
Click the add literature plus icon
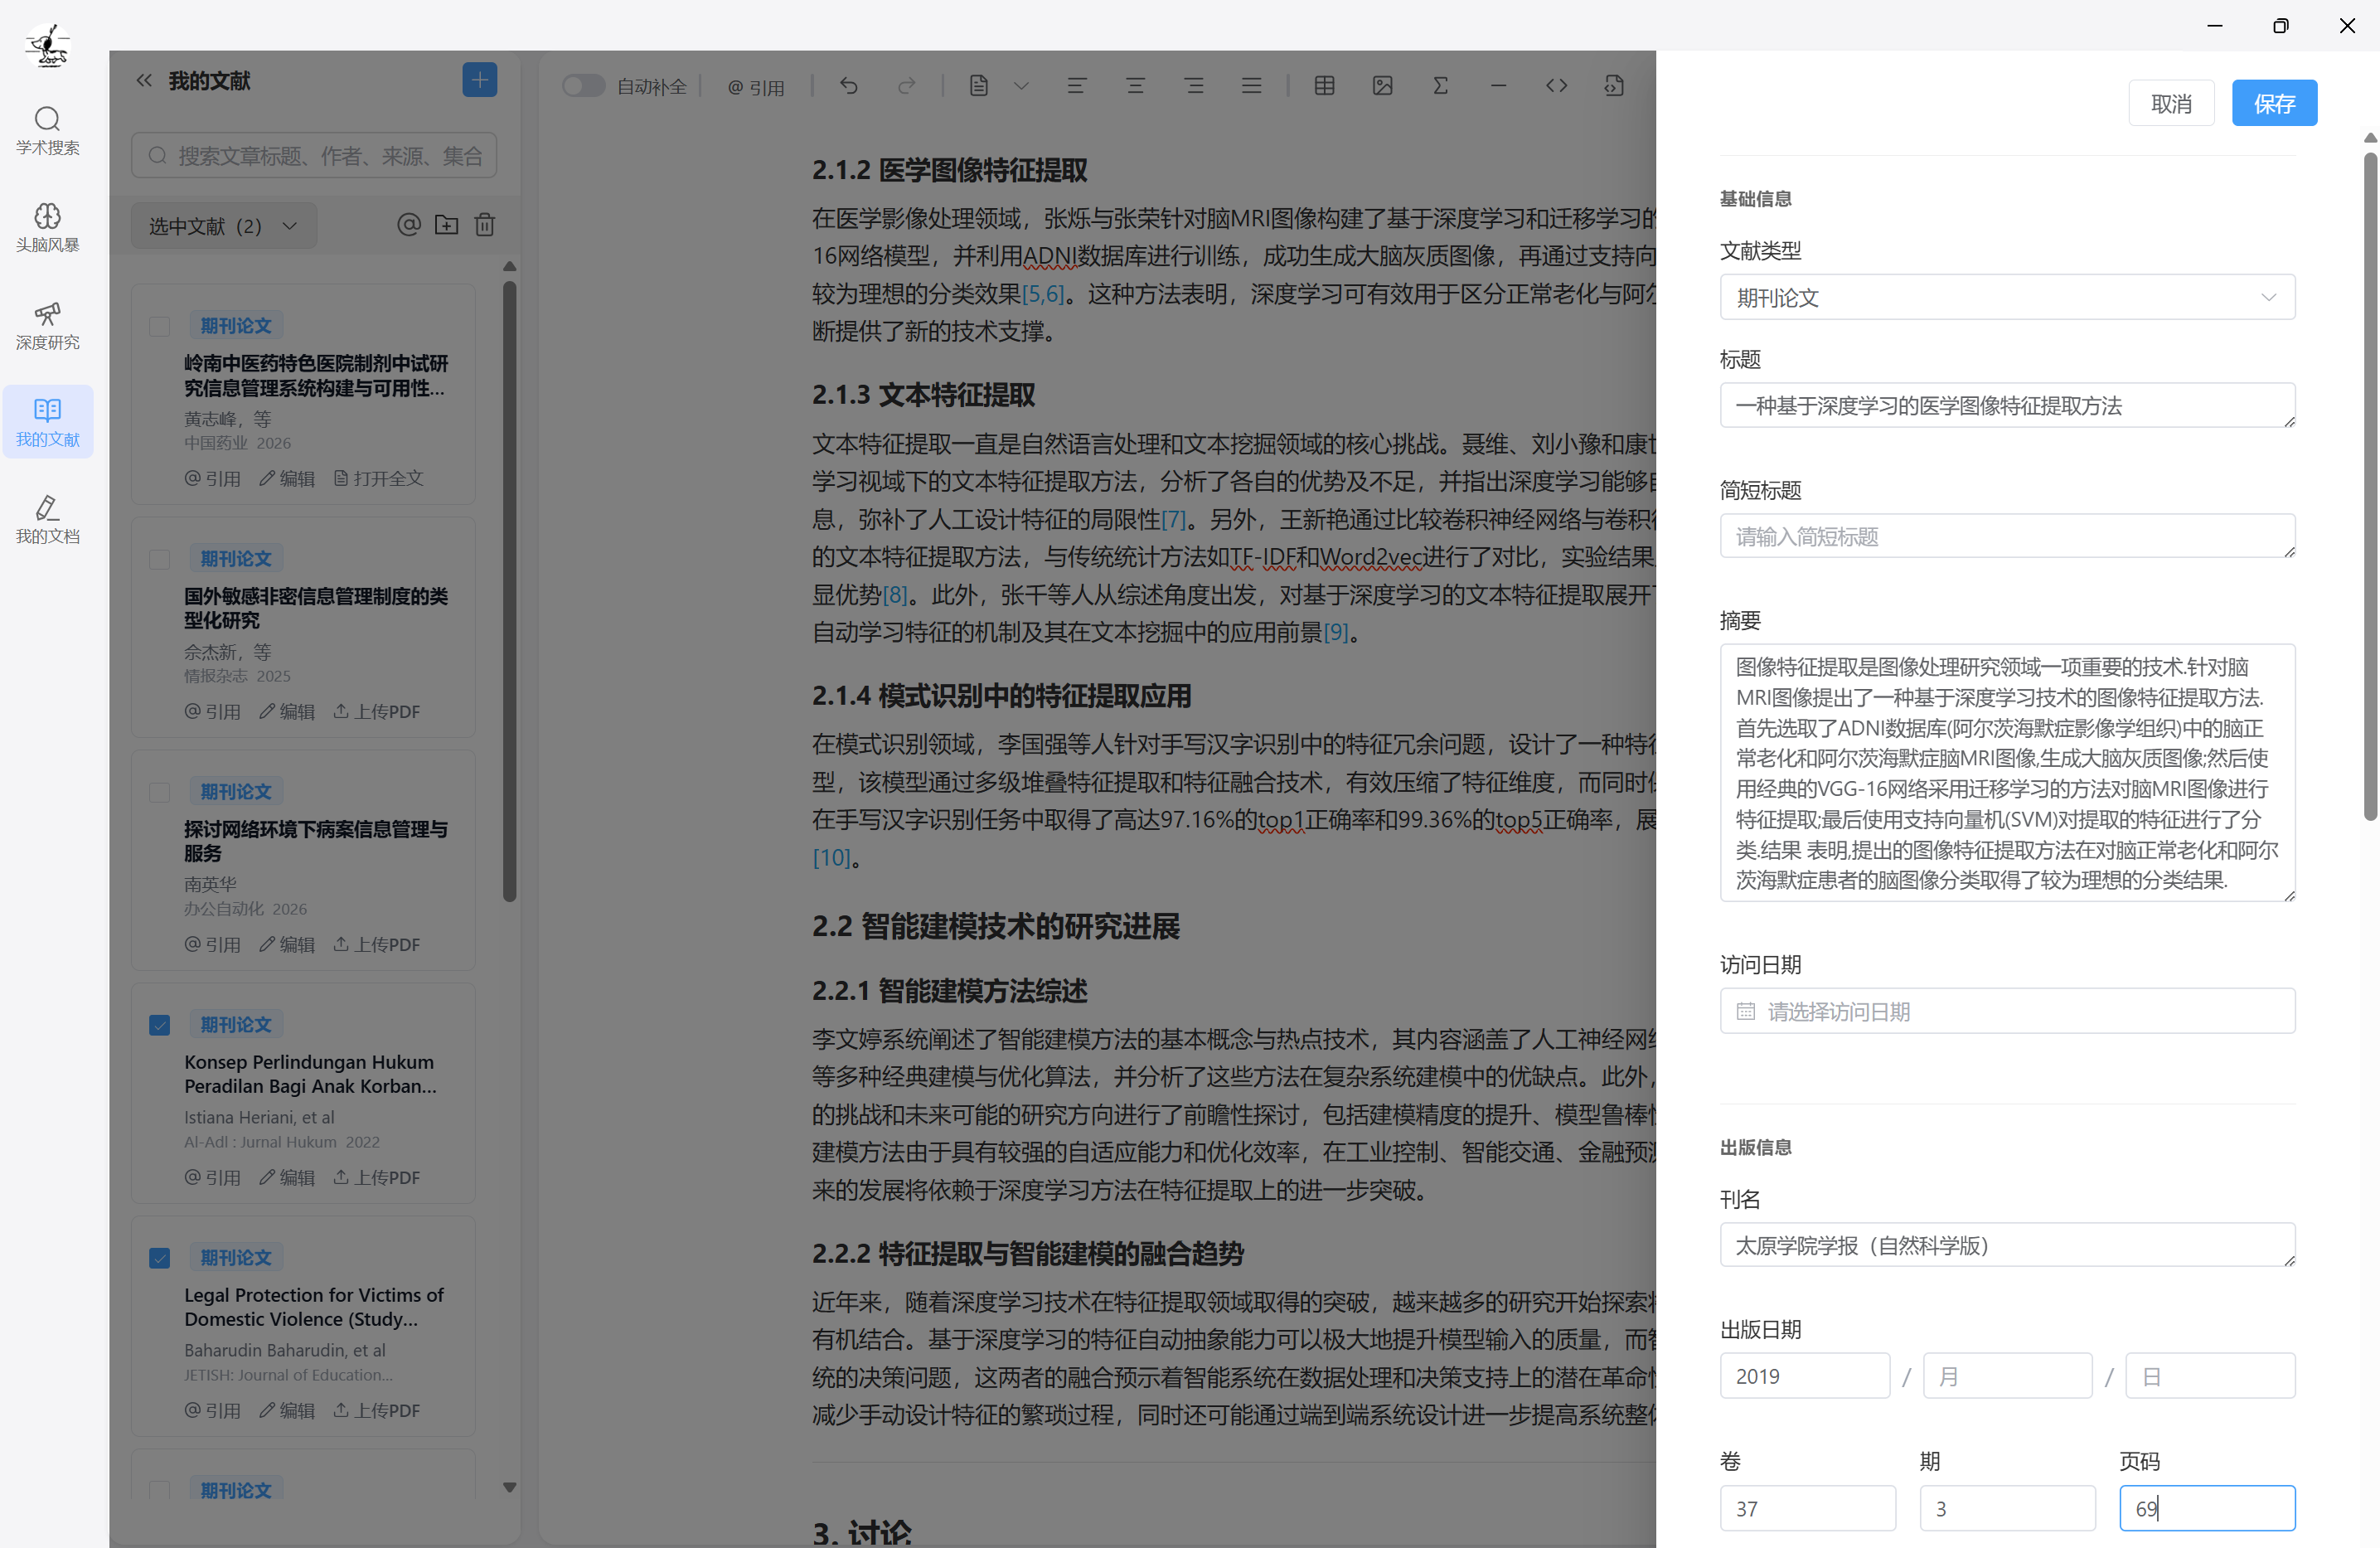pyautogui.click(x=479, y=80)
